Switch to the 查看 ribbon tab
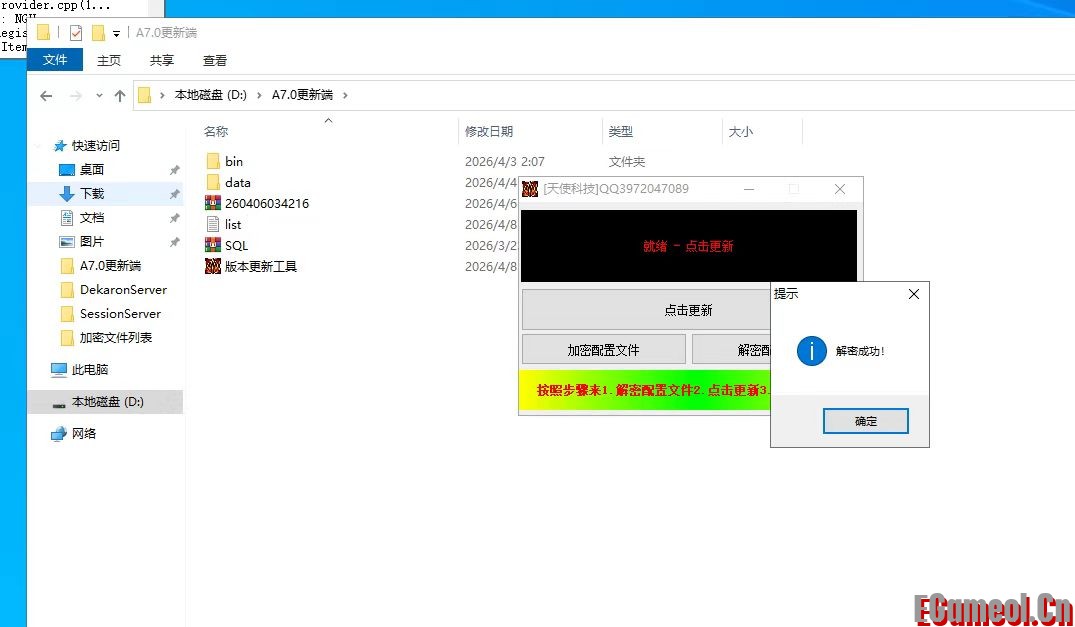Viewport: 1075px width, 627px height. tap(214, 60)
